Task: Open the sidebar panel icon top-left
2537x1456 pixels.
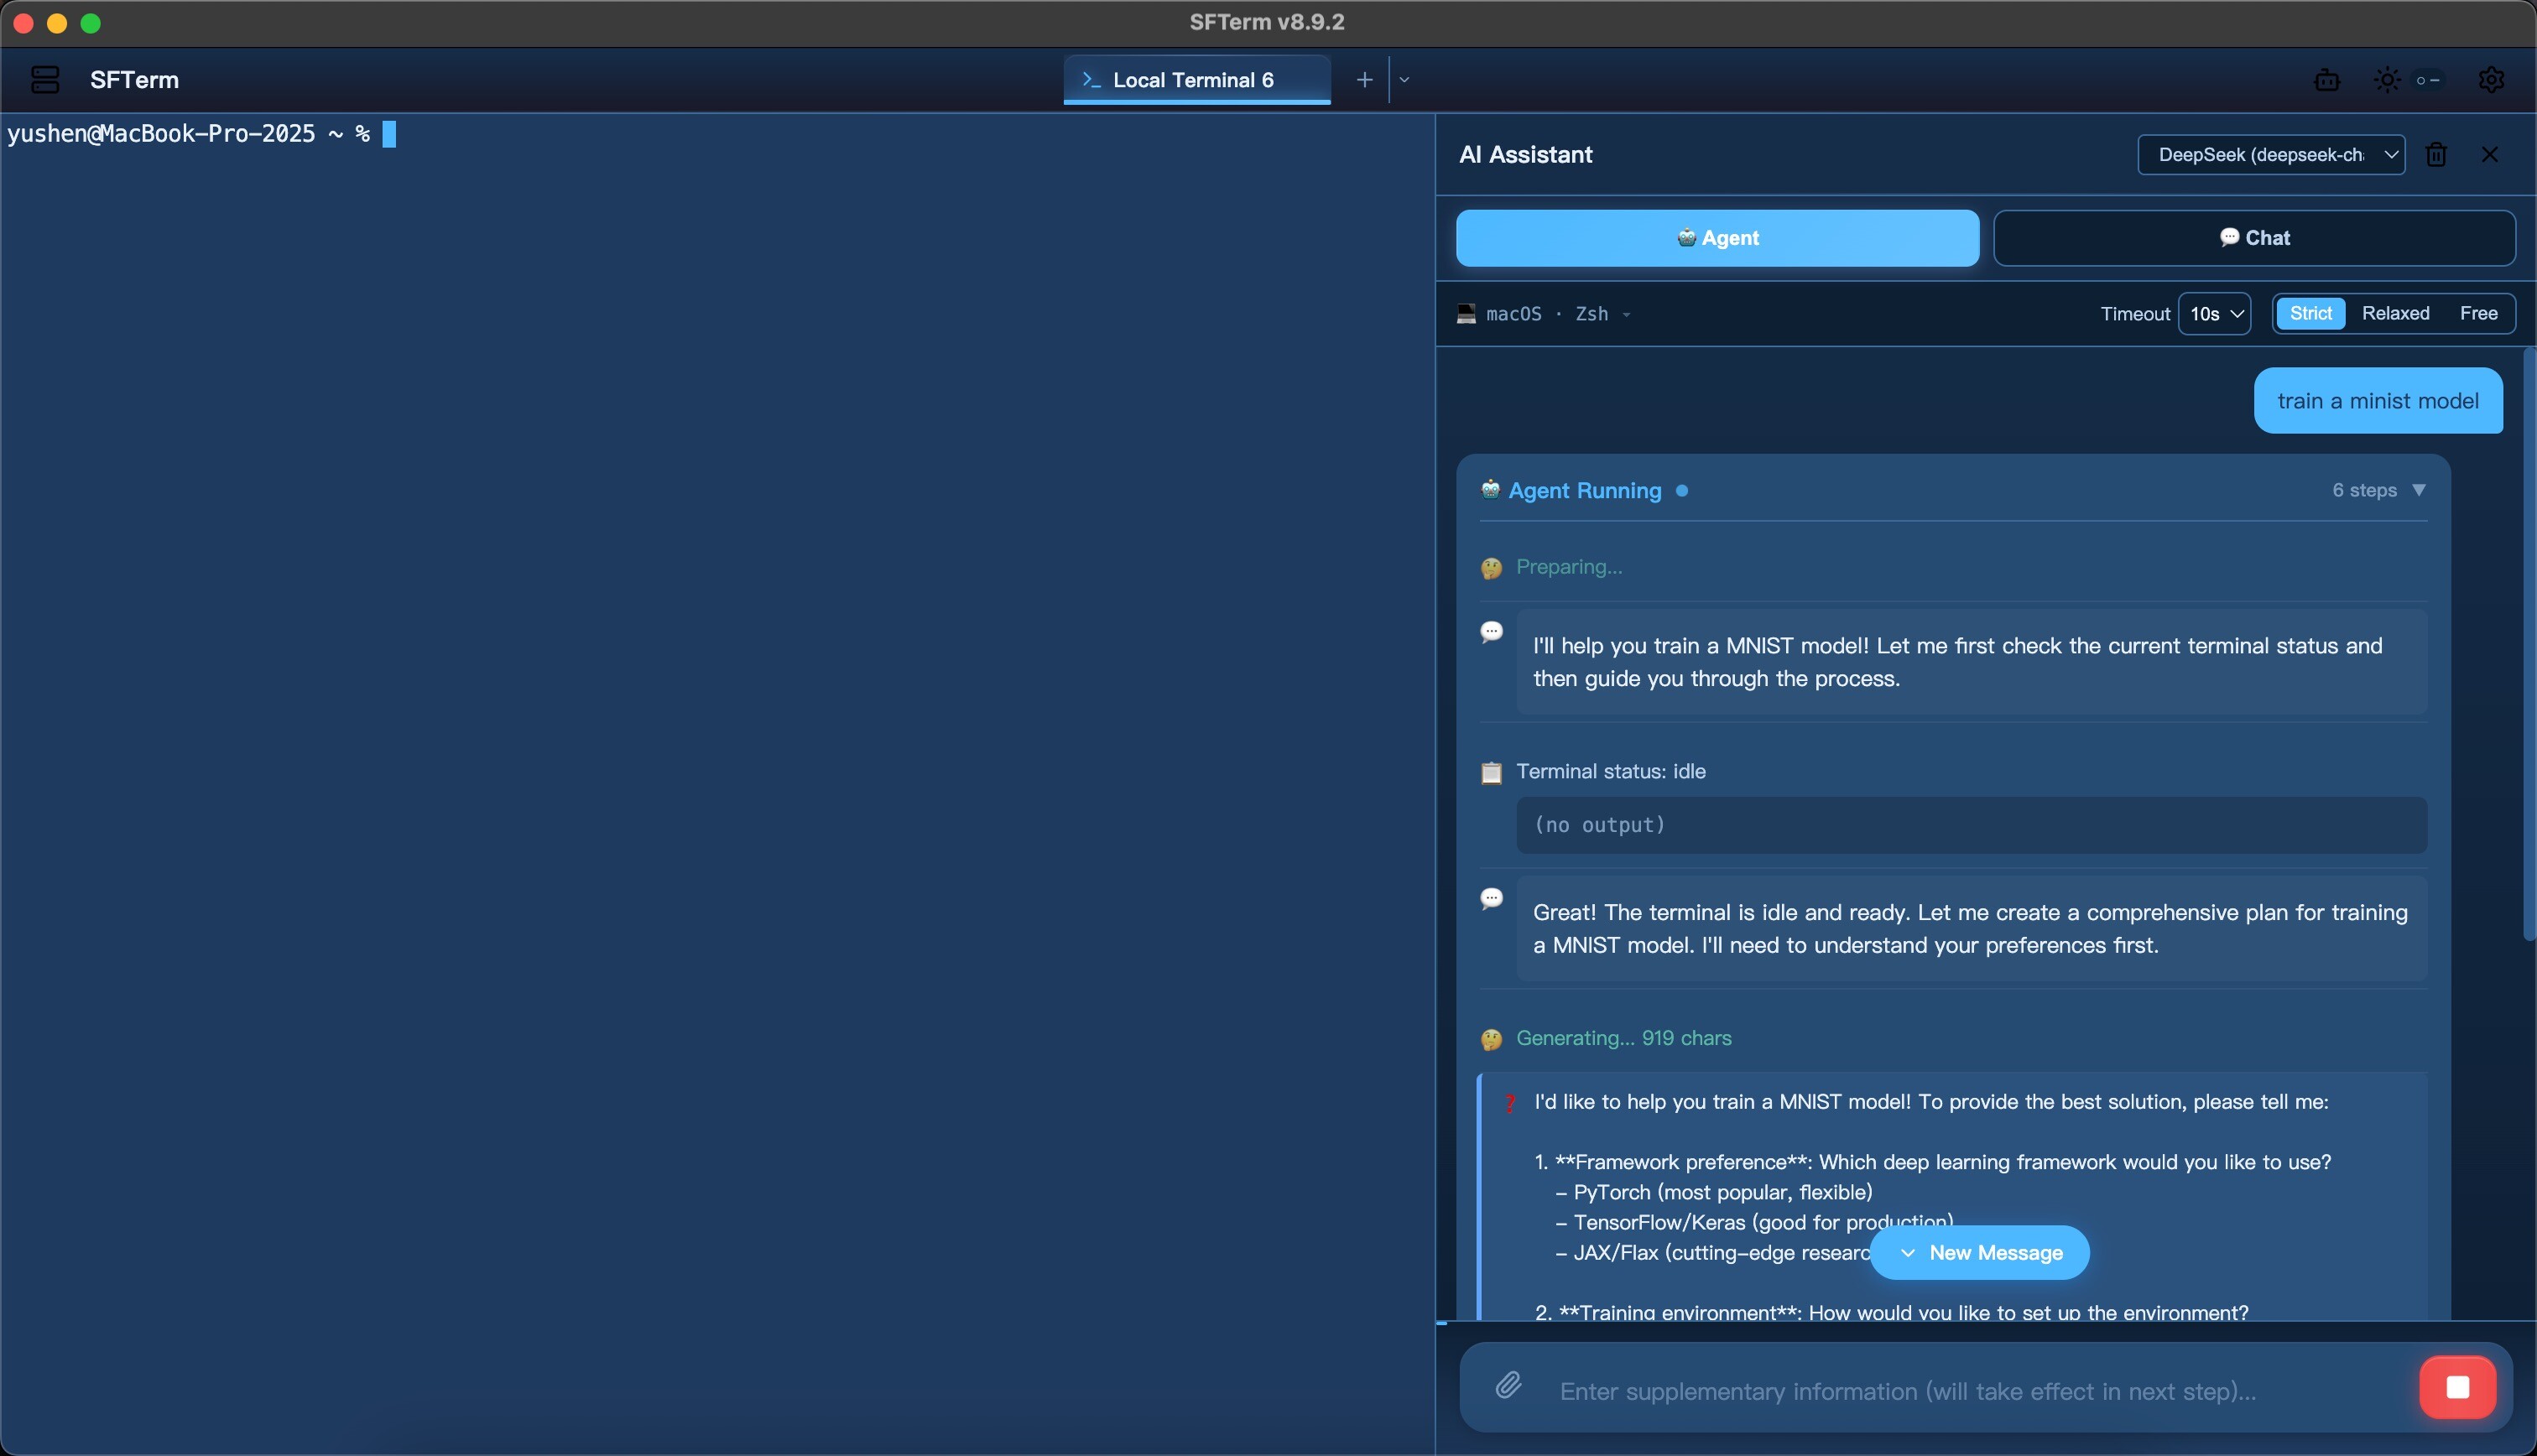Action: pyautogui.click(x=44, y=80)
